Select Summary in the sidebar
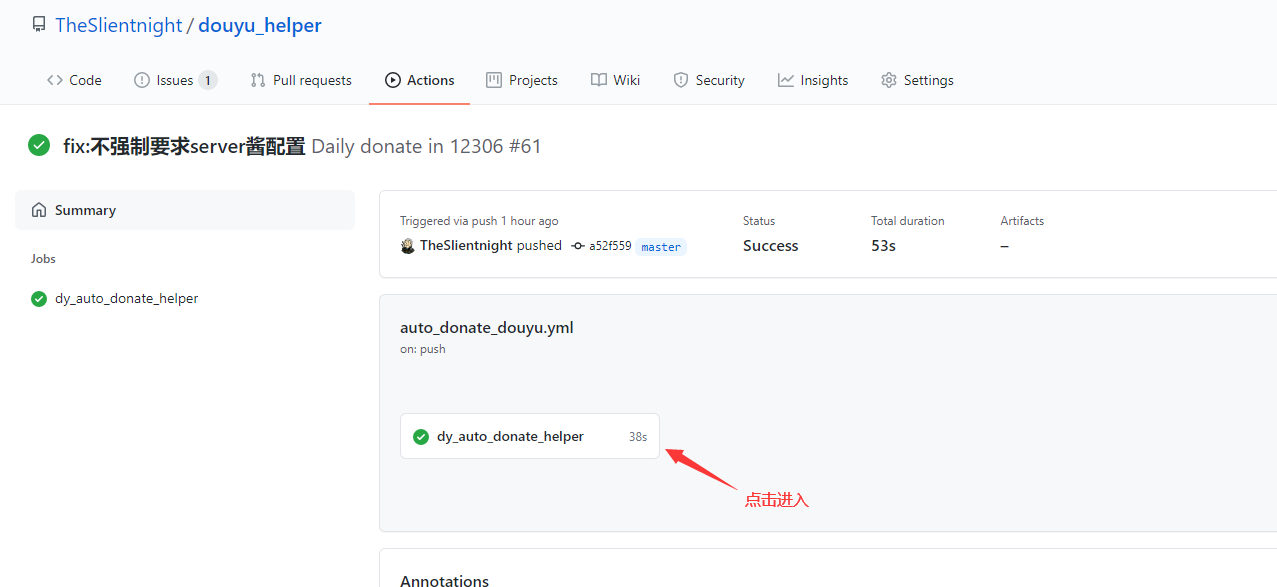Image resolution: width=1277 pixels, height=587 pixels. [185, 210]
